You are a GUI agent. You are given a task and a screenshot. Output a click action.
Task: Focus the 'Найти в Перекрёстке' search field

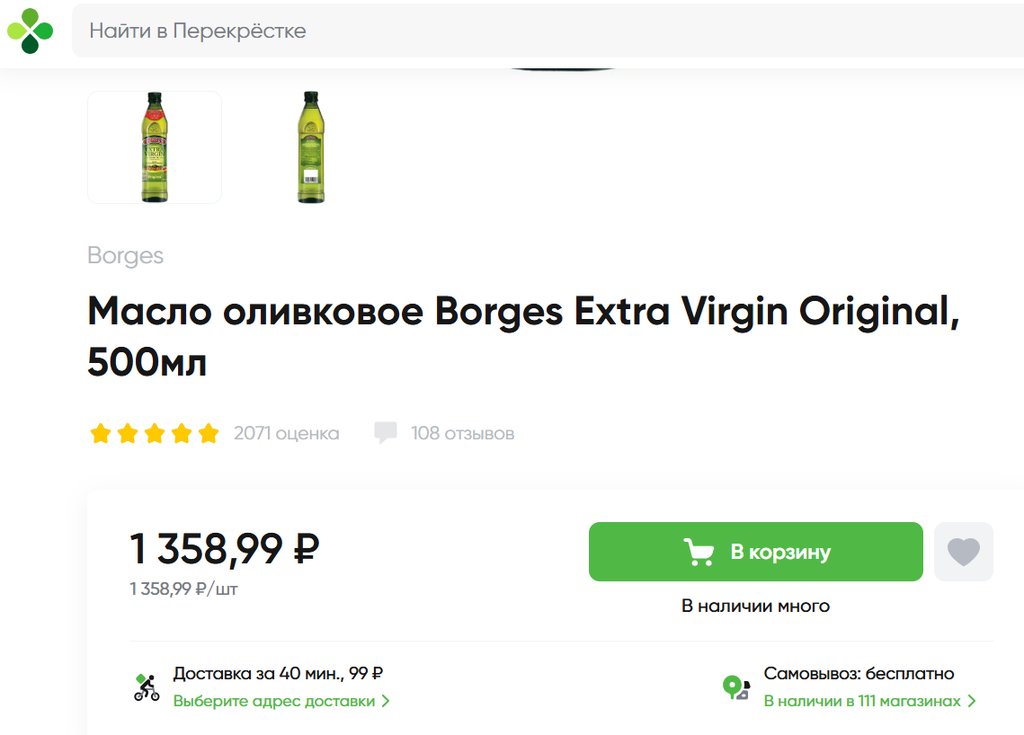(540, 31)
